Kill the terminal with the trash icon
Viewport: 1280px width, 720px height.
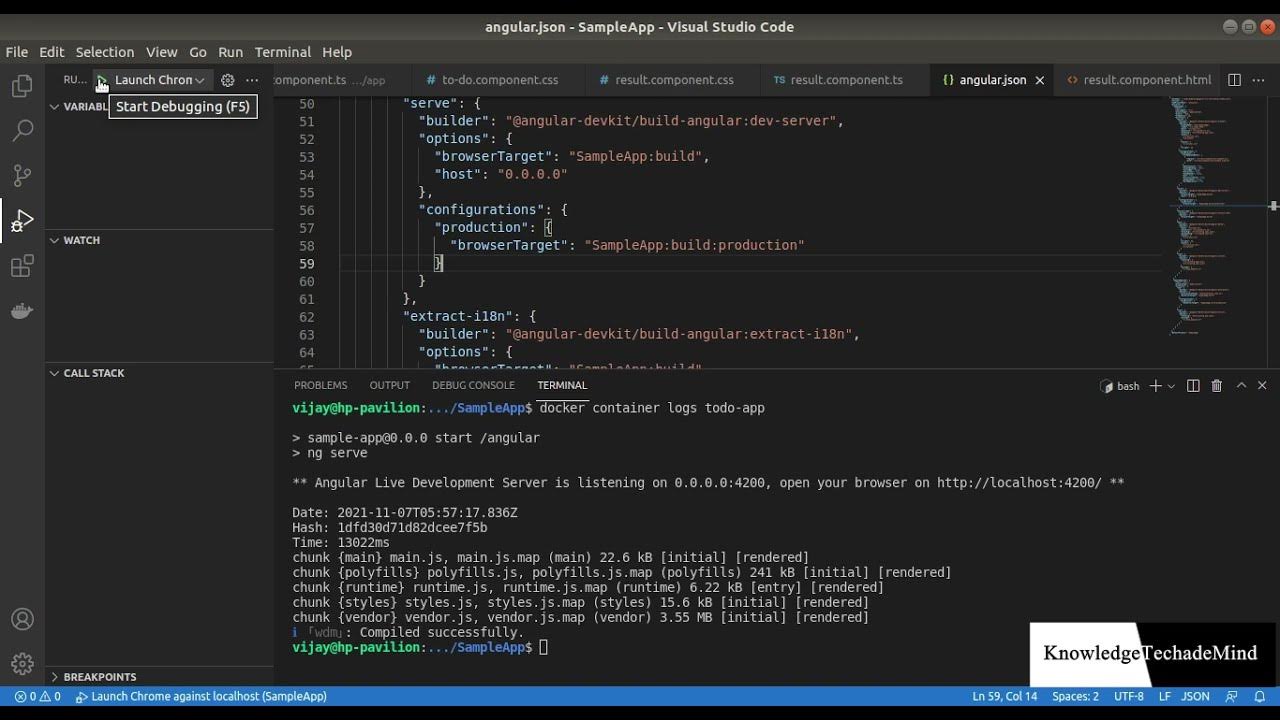[x=1217, y=385]
